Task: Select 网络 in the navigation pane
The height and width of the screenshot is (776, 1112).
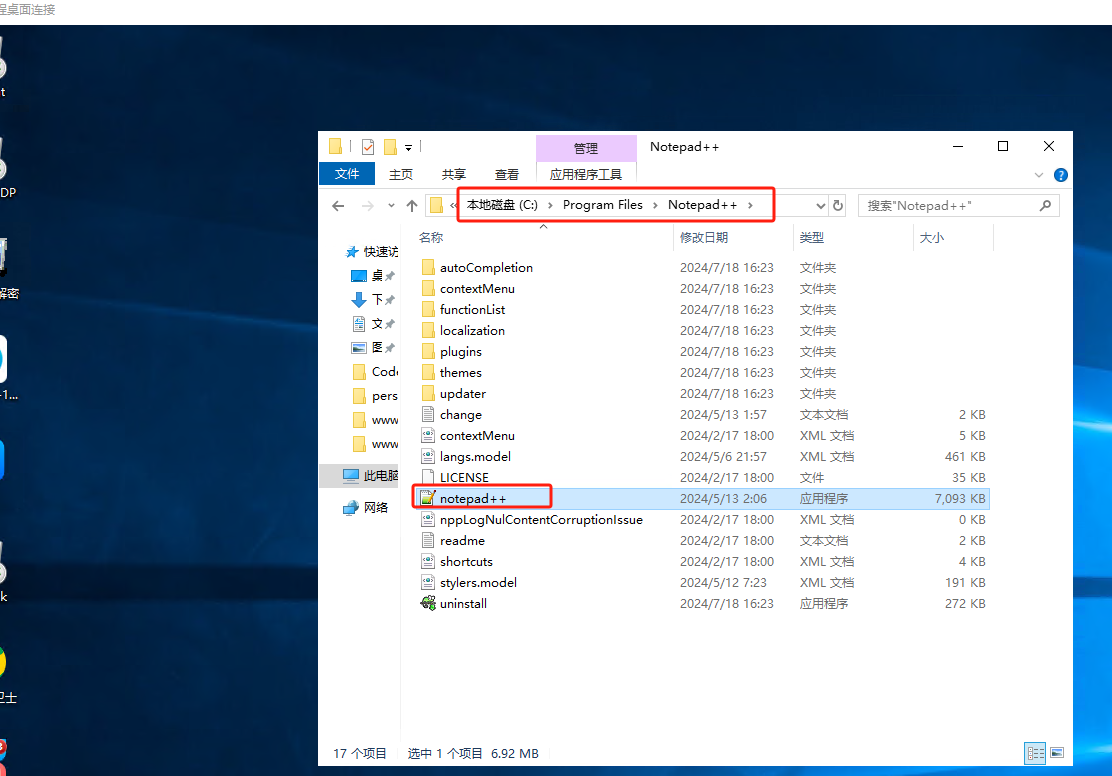Action: click(376, 507)
